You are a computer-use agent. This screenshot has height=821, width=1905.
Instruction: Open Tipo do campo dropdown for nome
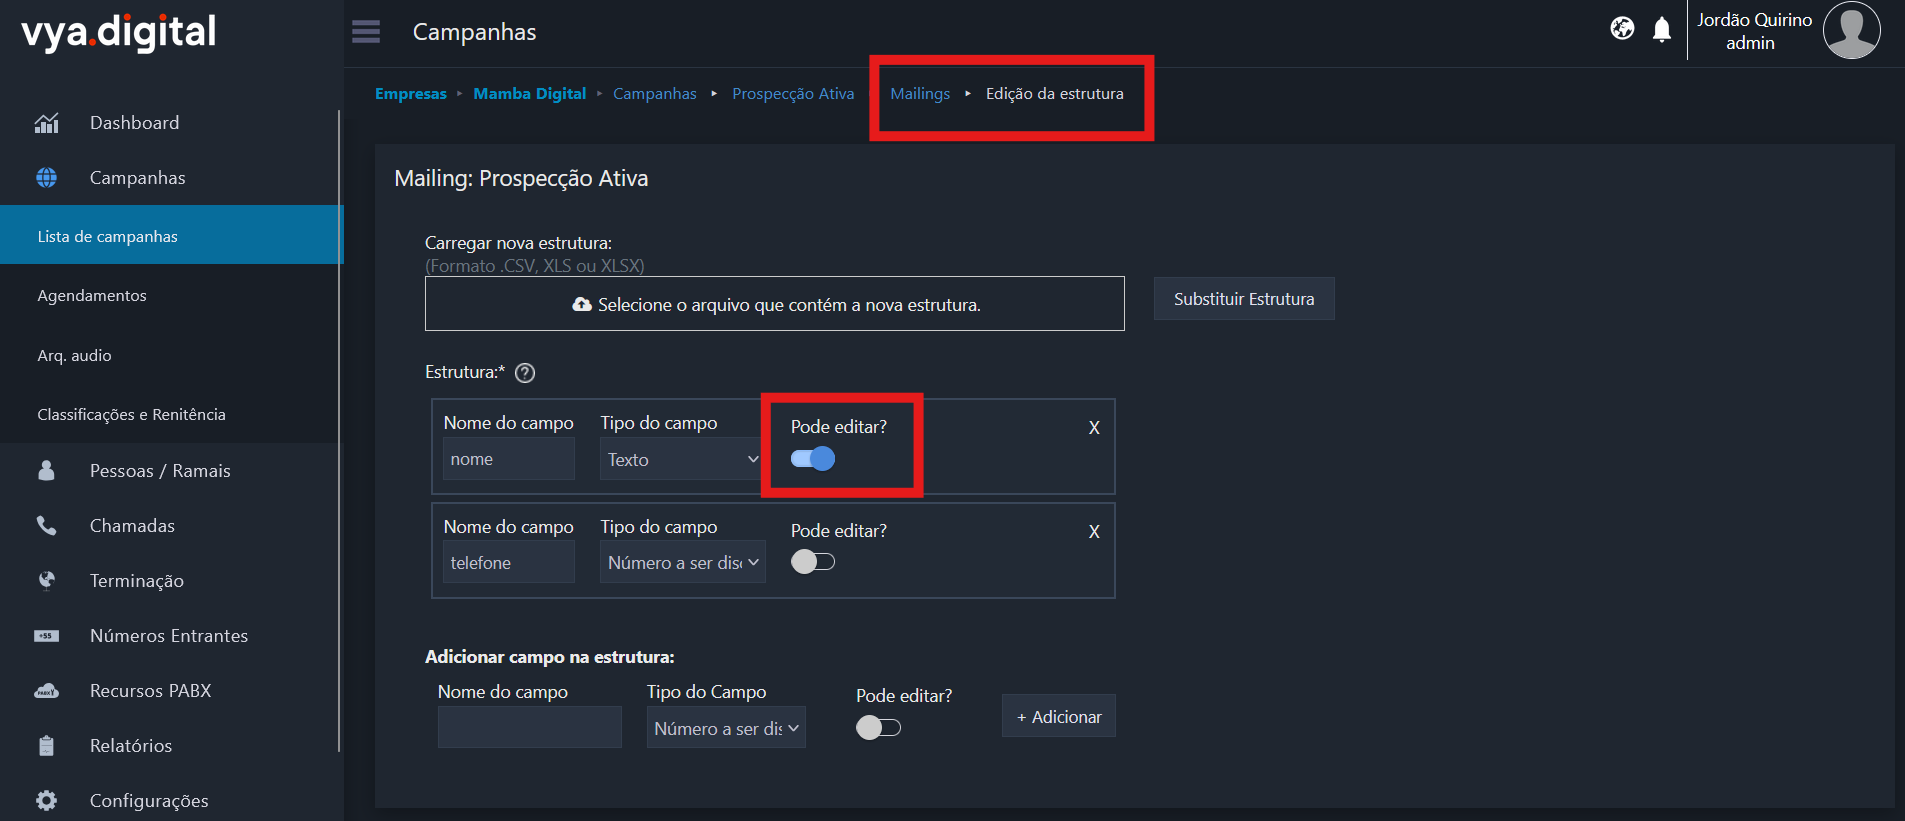tap(682, 460)
